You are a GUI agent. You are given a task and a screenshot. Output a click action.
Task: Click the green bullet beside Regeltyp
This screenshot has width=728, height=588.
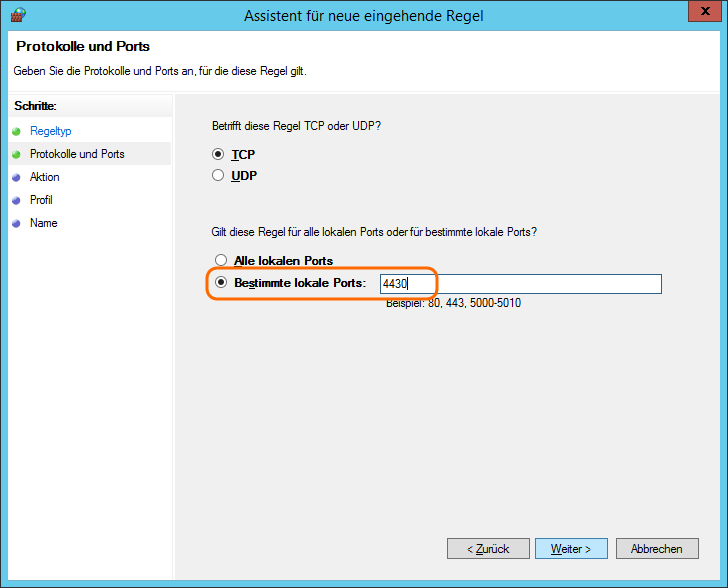[x=16, y=131]
